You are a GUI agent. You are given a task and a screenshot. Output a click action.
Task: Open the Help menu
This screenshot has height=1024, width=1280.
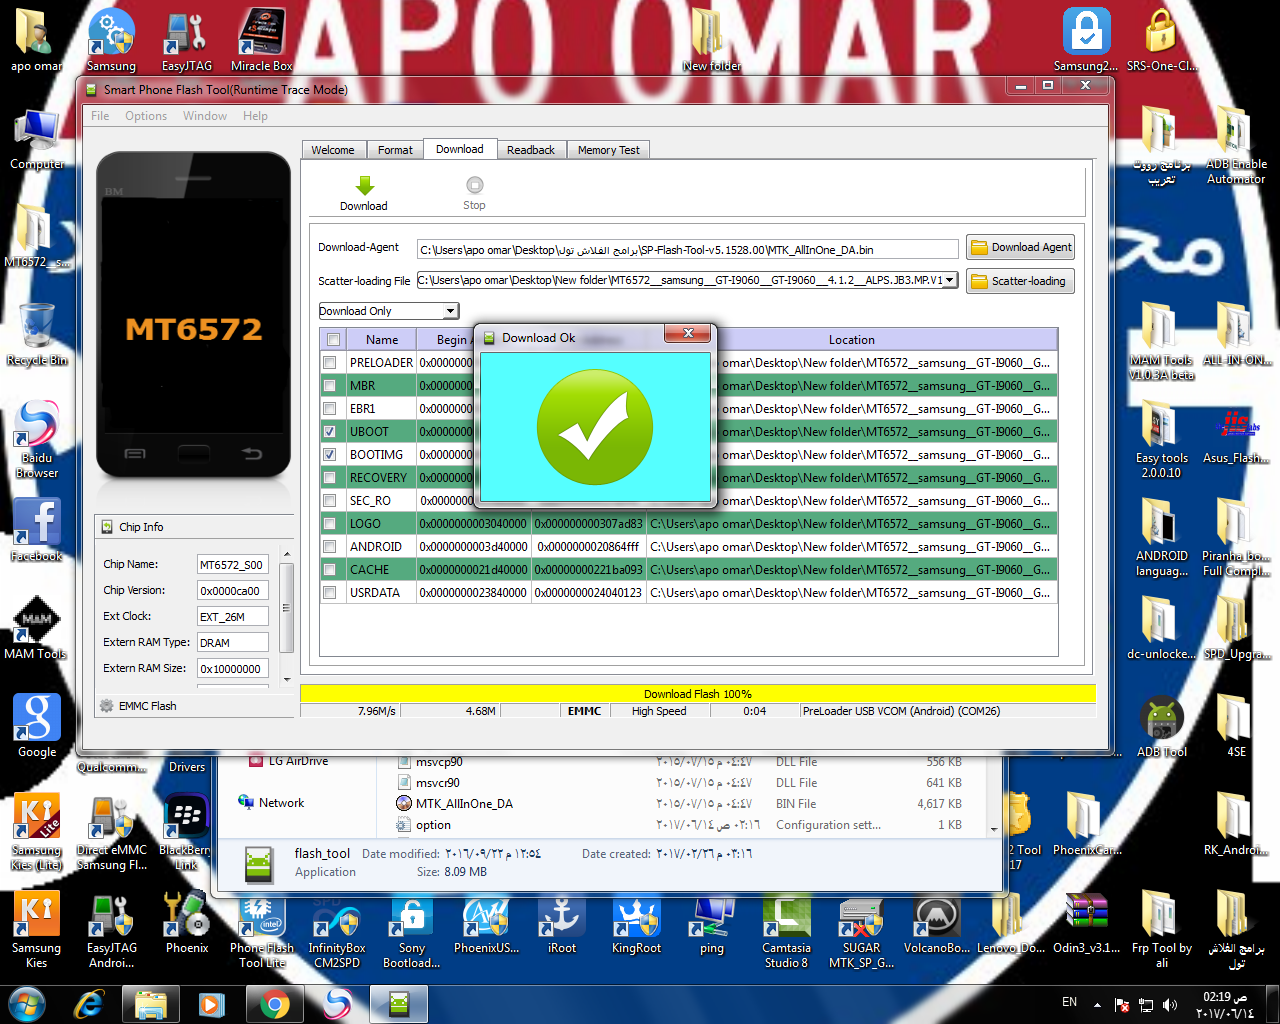255,116
